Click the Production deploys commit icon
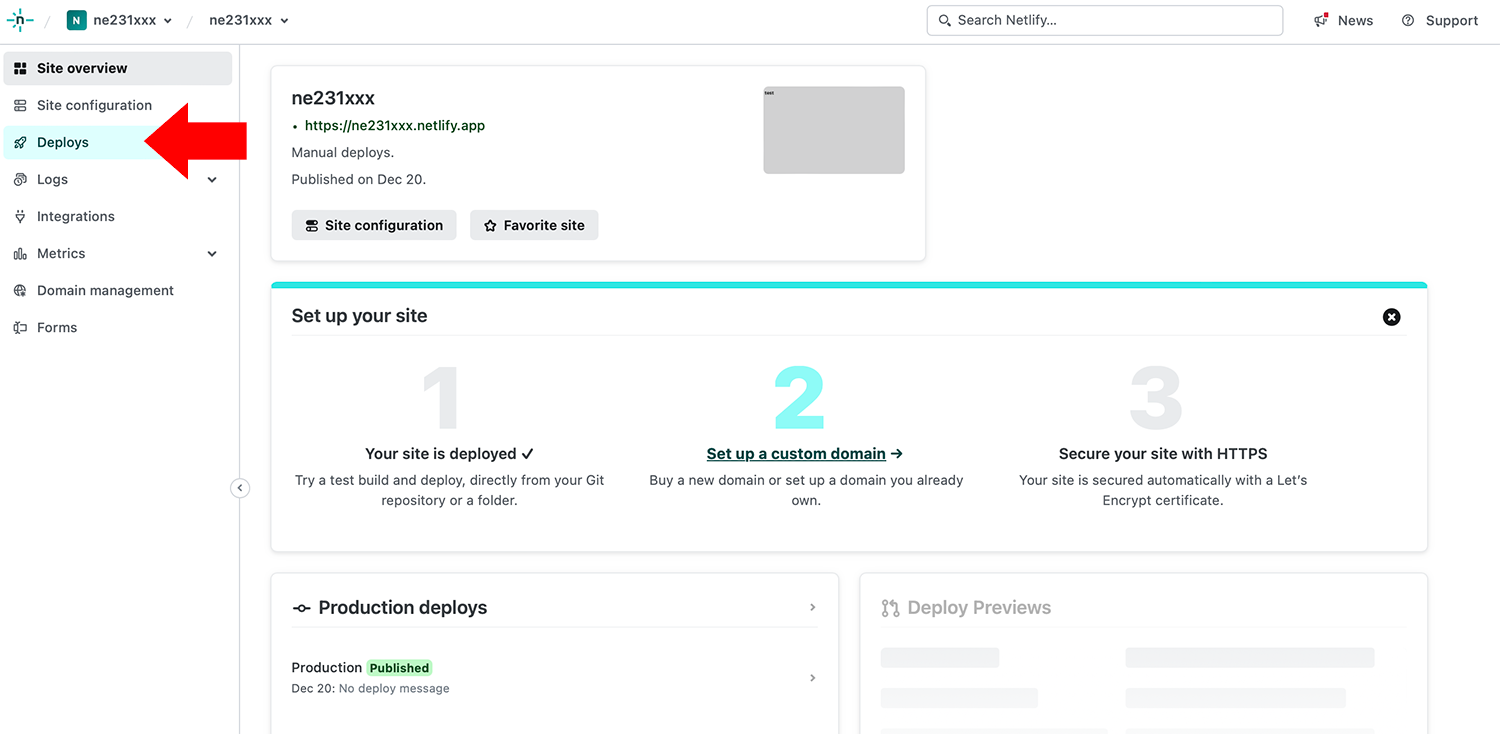The height and width of the screenshot is (734, 1500). (x=301, y=608)
